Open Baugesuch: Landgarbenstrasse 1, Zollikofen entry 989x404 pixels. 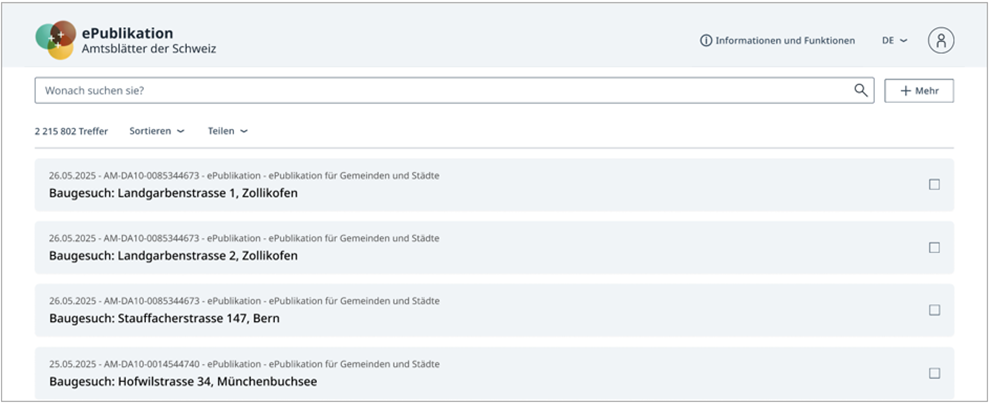pos(173,193)
